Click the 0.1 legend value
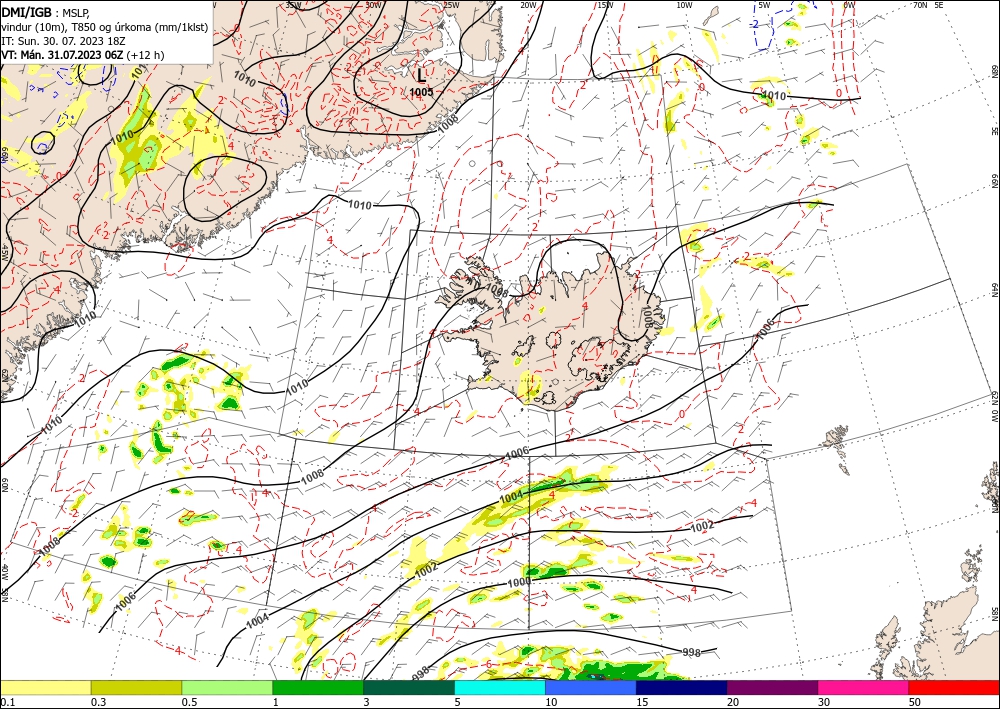This screenshot has width=1000, height=709. point(7,702)
